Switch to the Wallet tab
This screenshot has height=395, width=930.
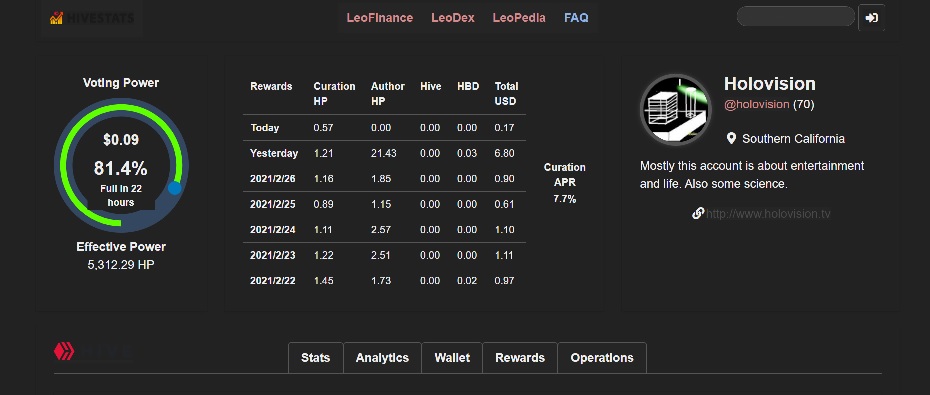pos(452,358)
